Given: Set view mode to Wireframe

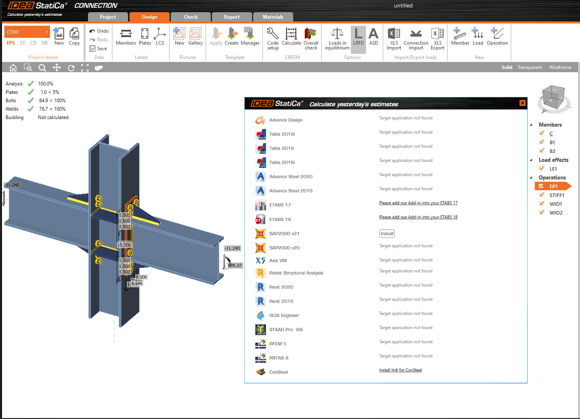Looking at the screenshot, I should [x=560, y=67].
